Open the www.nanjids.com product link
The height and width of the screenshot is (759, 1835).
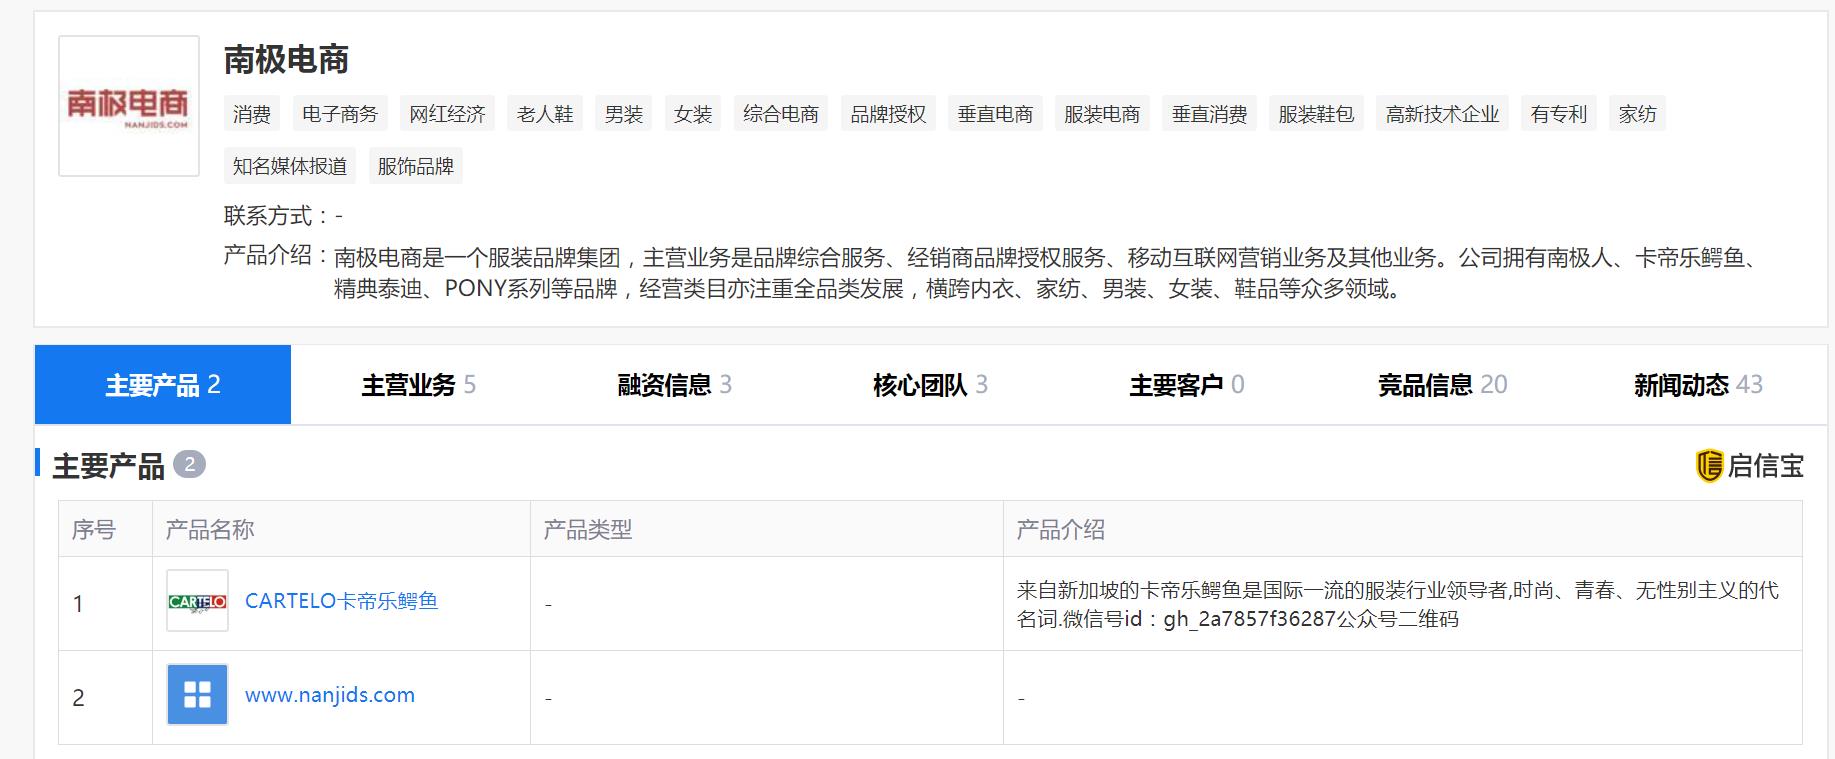pyautogui.click(x=330, y=695)
